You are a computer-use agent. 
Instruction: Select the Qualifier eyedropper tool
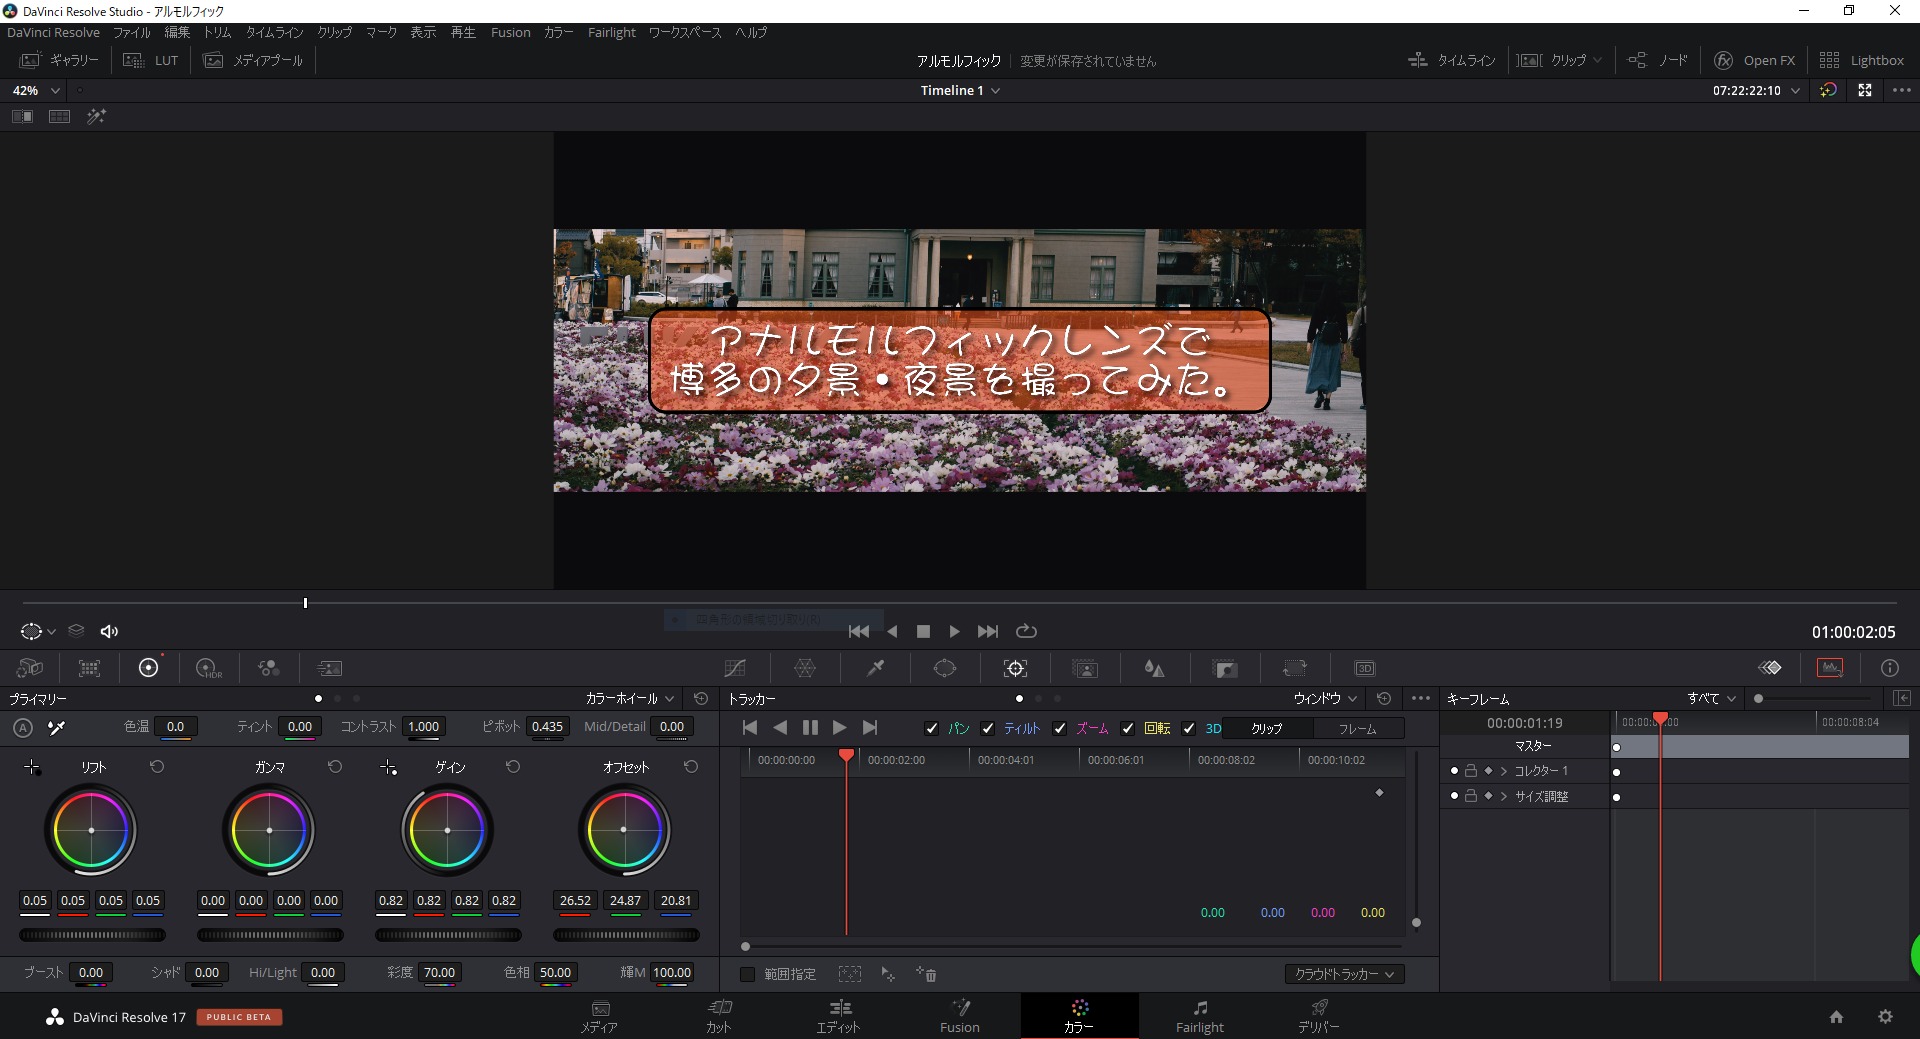[875, 668]
